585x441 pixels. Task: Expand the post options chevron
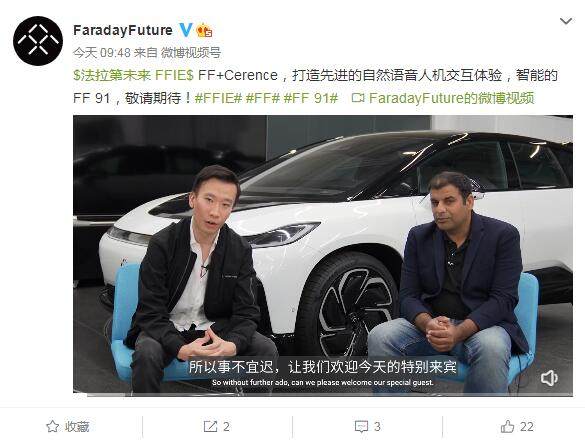(x=566, y=21)
